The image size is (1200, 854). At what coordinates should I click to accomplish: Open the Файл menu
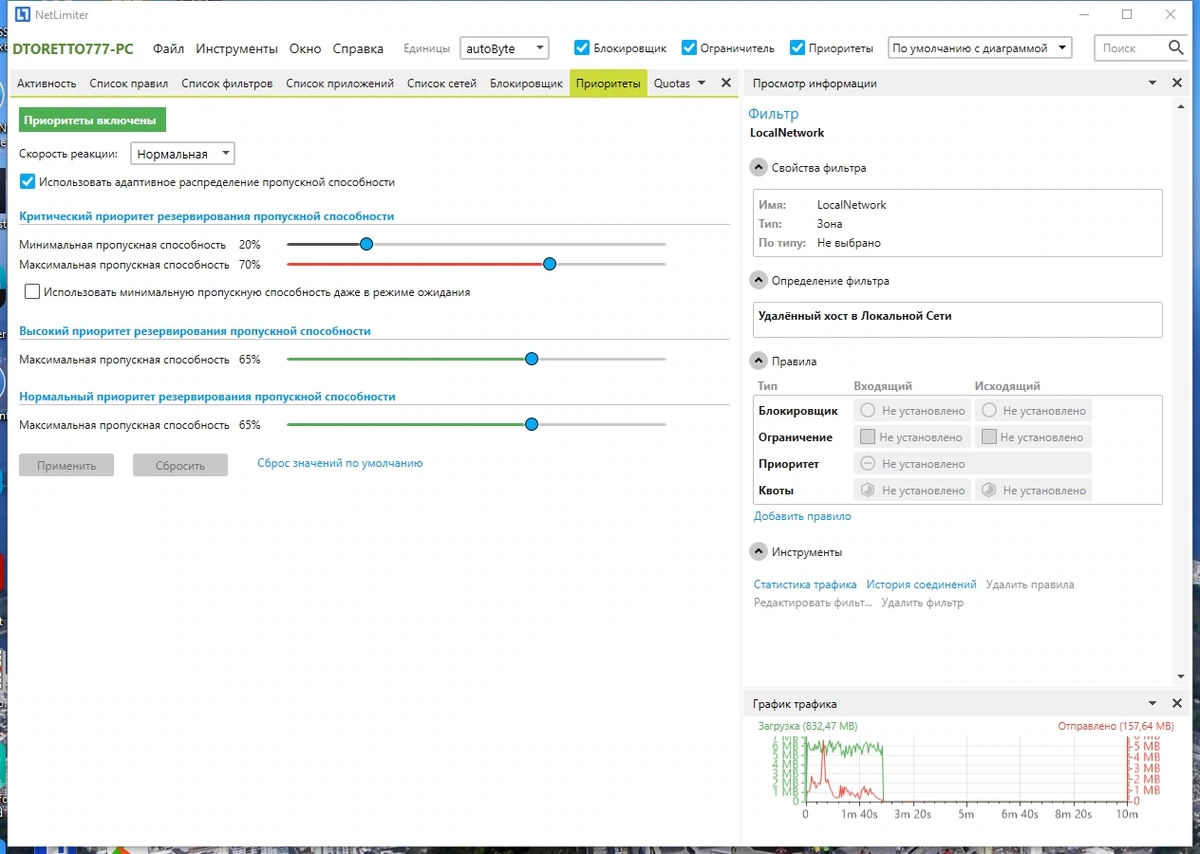pyautogui.click(x=168, y=48)
